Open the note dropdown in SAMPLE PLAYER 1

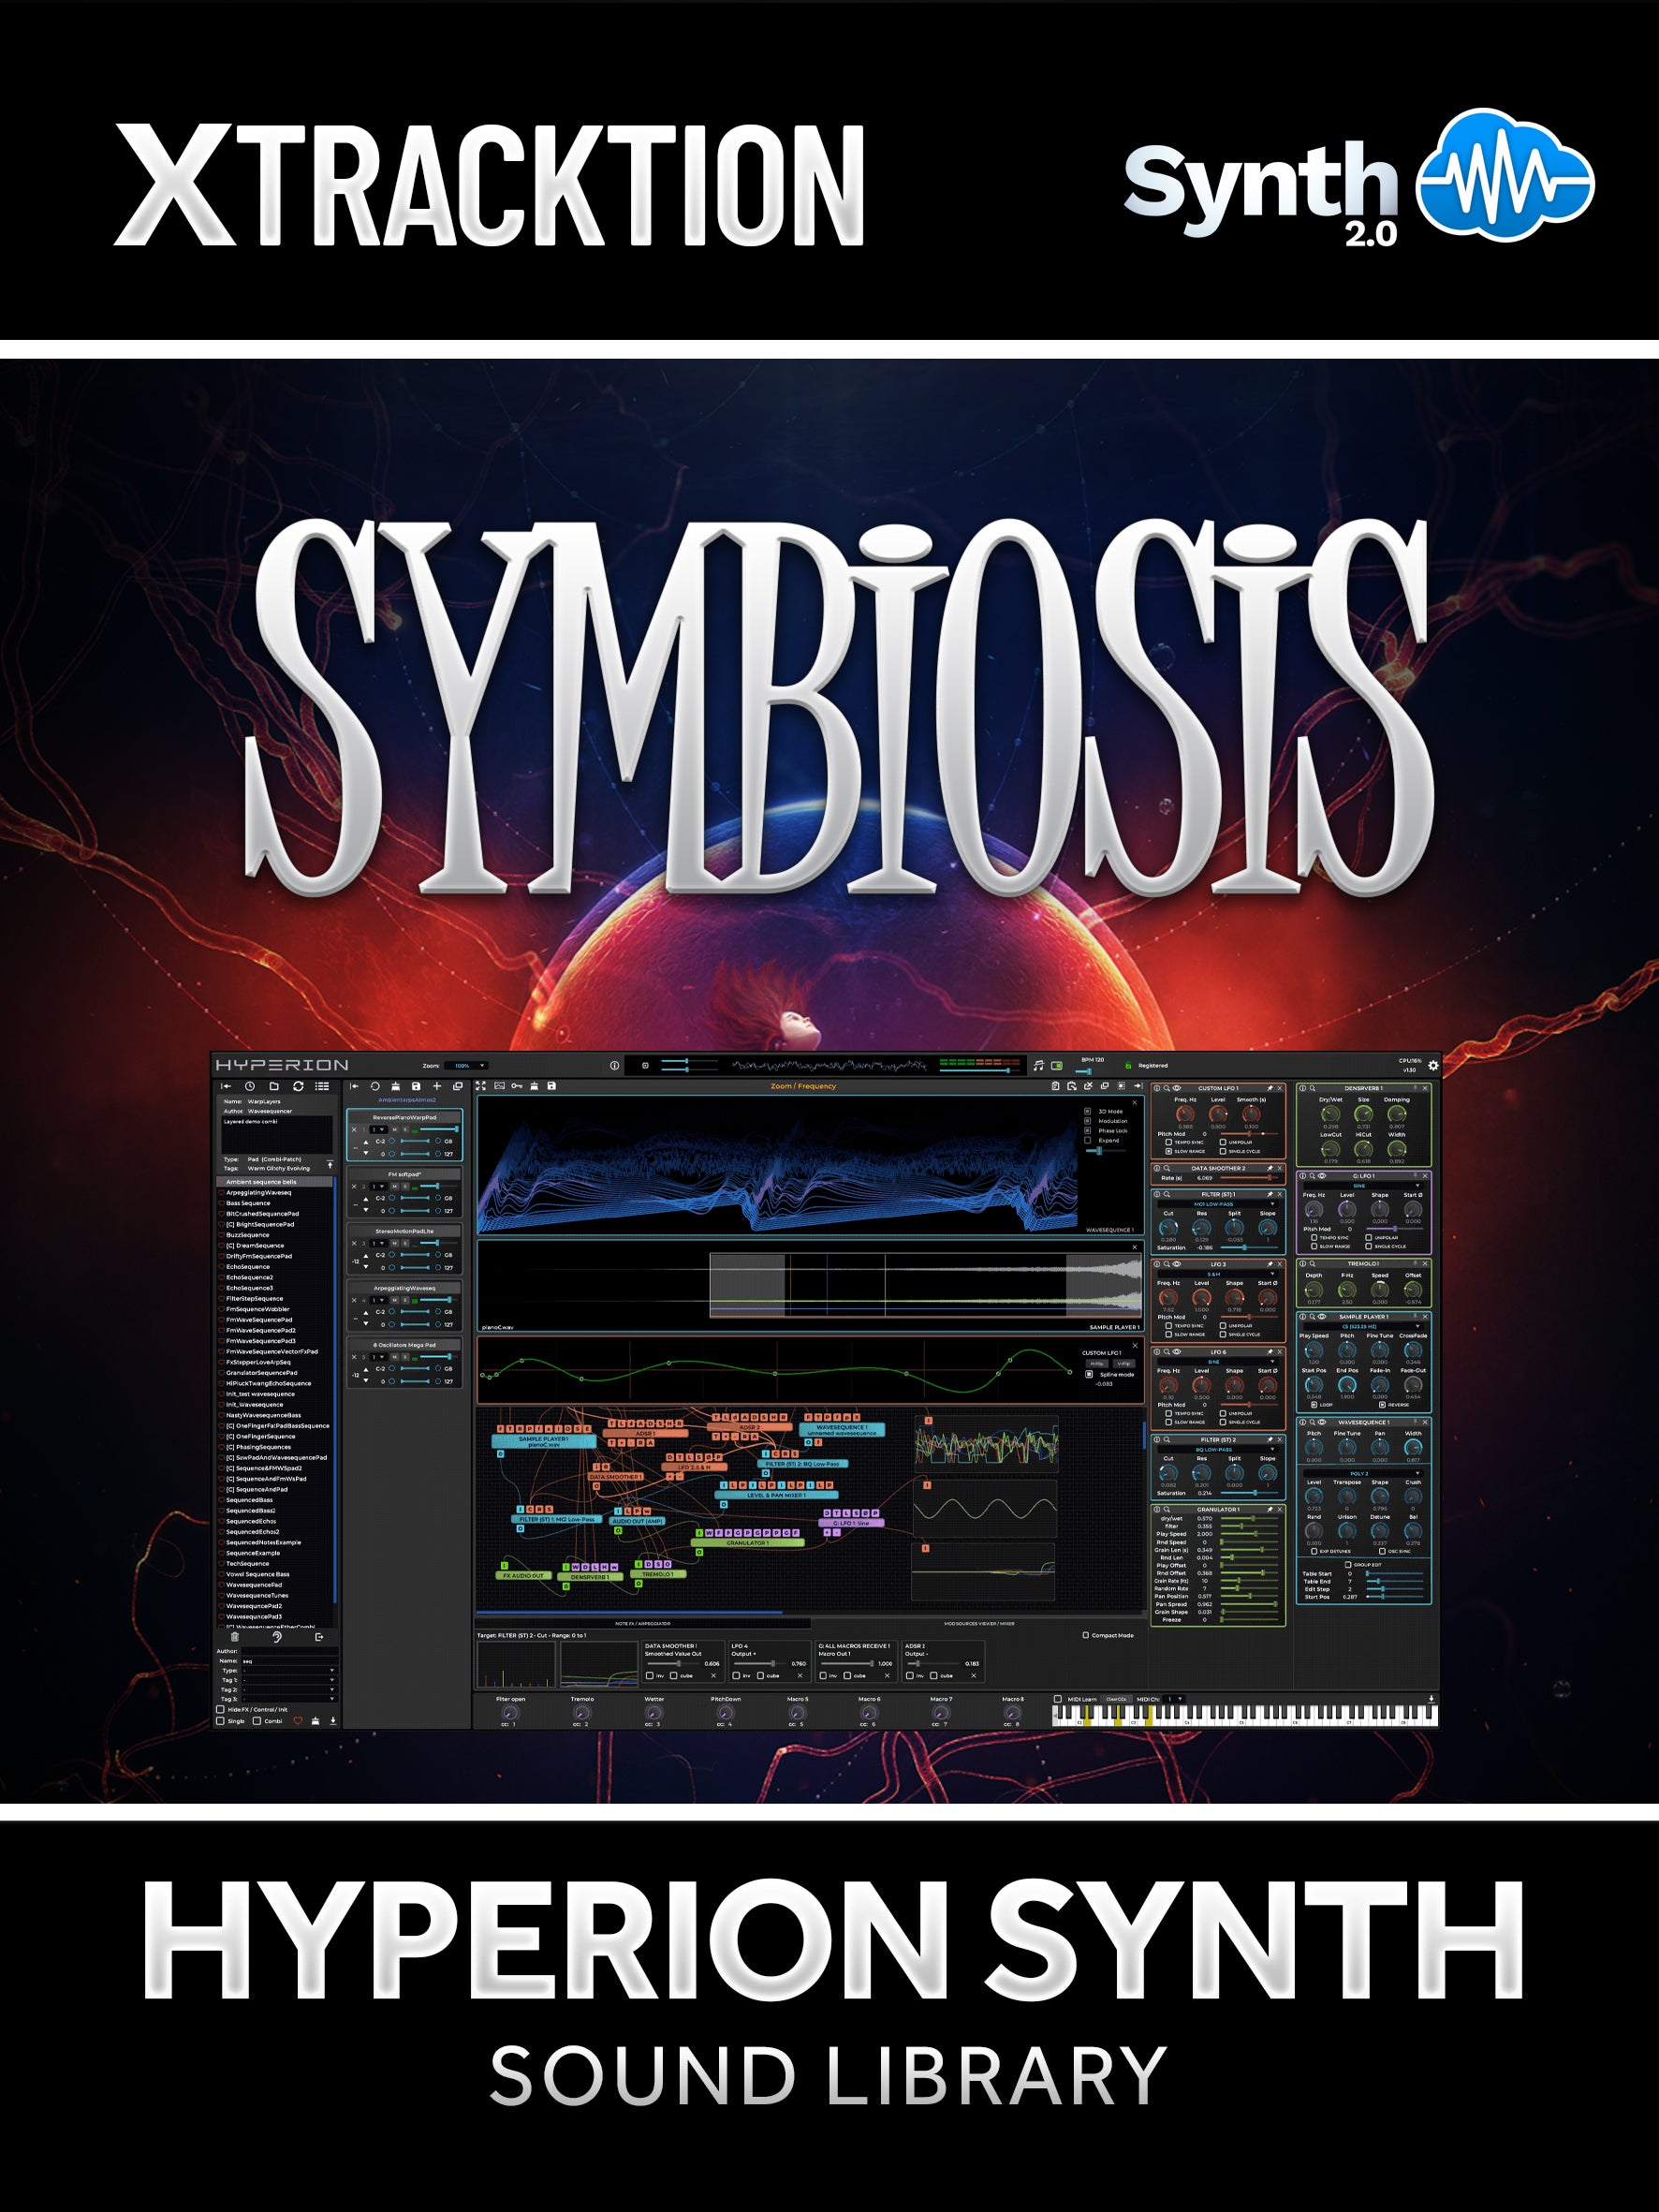pos(1364,1327)
